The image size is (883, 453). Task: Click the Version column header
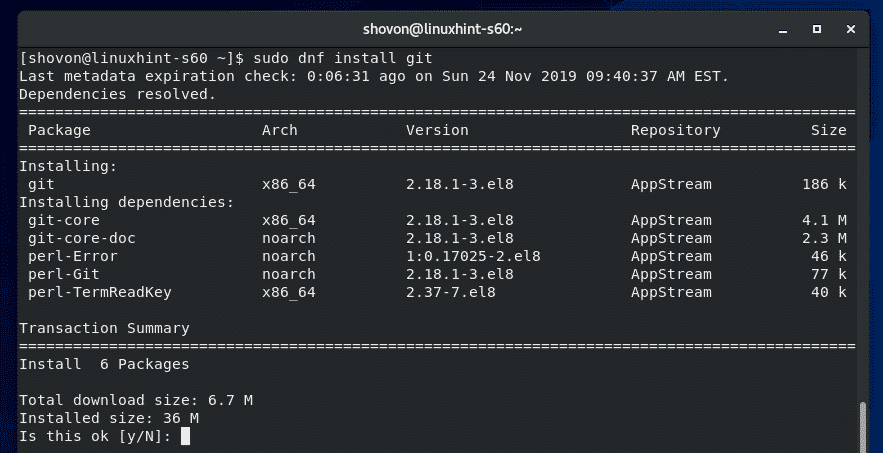coord(436,130)
